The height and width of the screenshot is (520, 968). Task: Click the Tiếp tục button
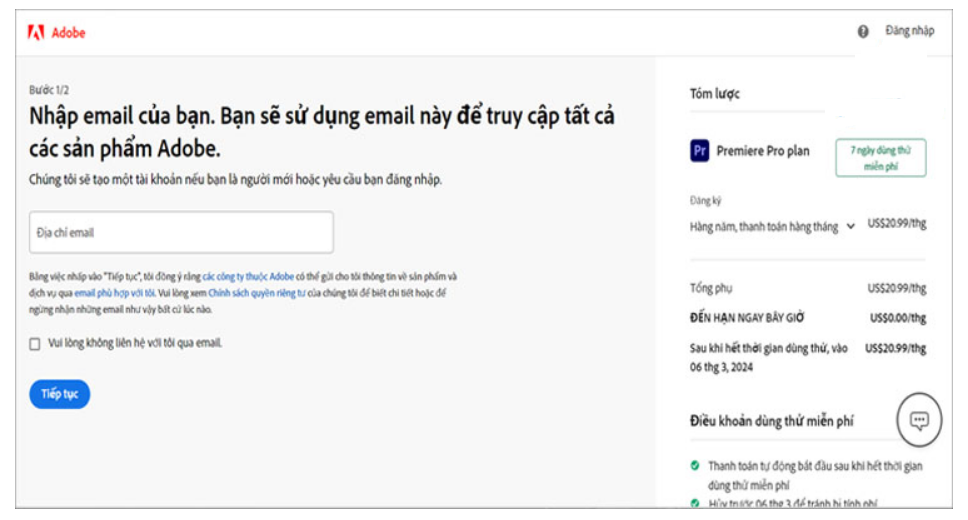60,394
